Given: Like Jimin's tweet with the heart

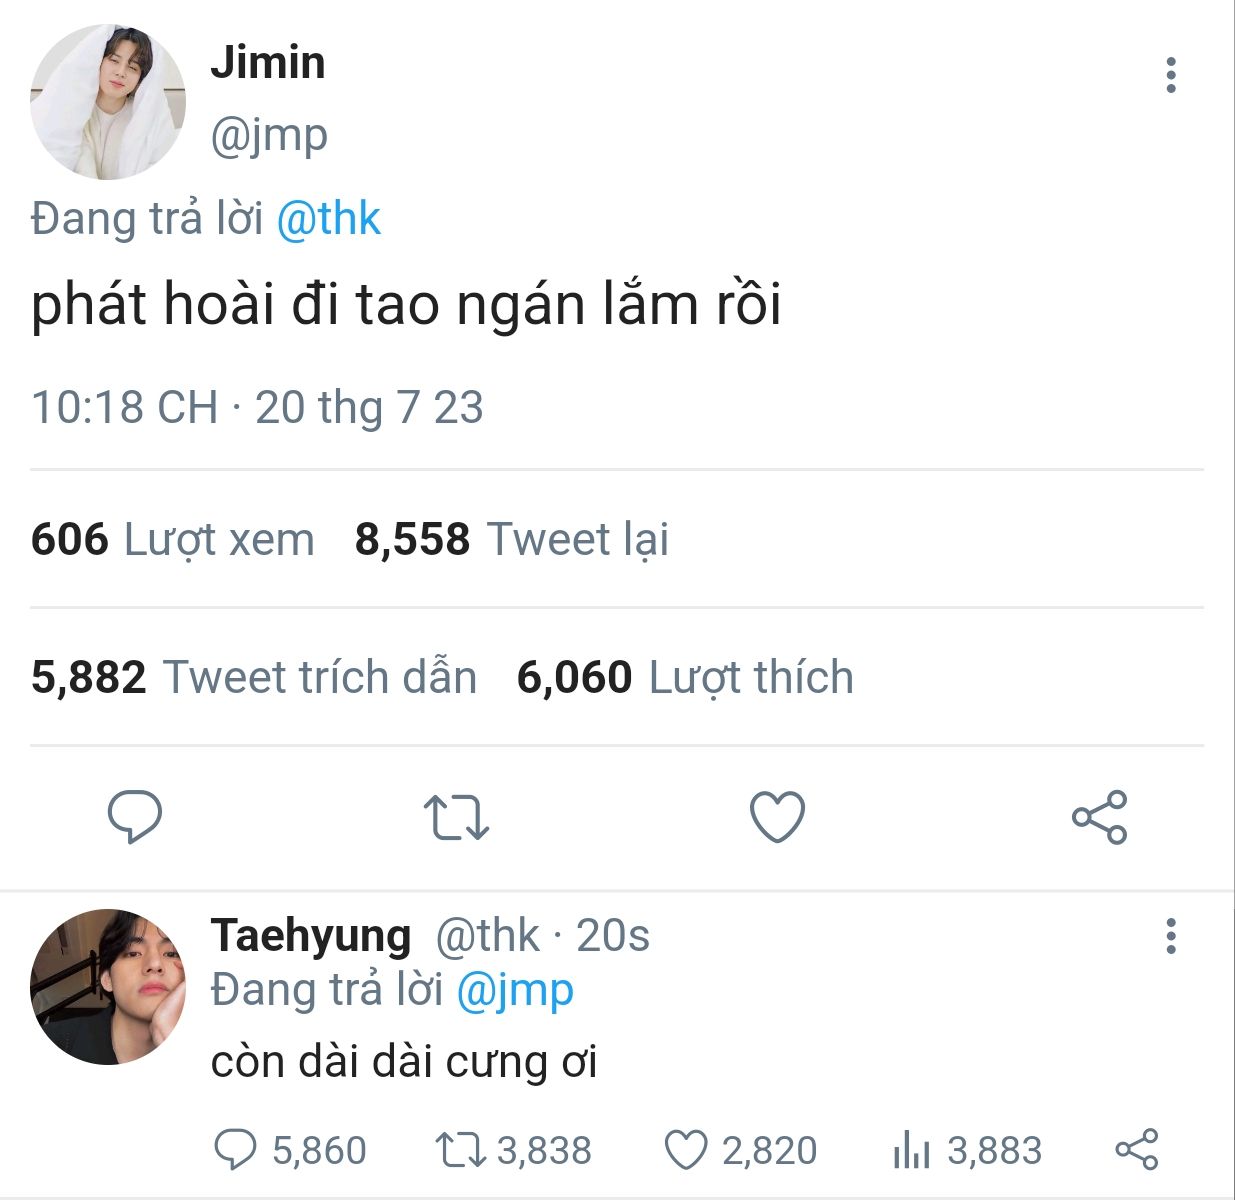Looking at the screenshot, I should [777, 817].
